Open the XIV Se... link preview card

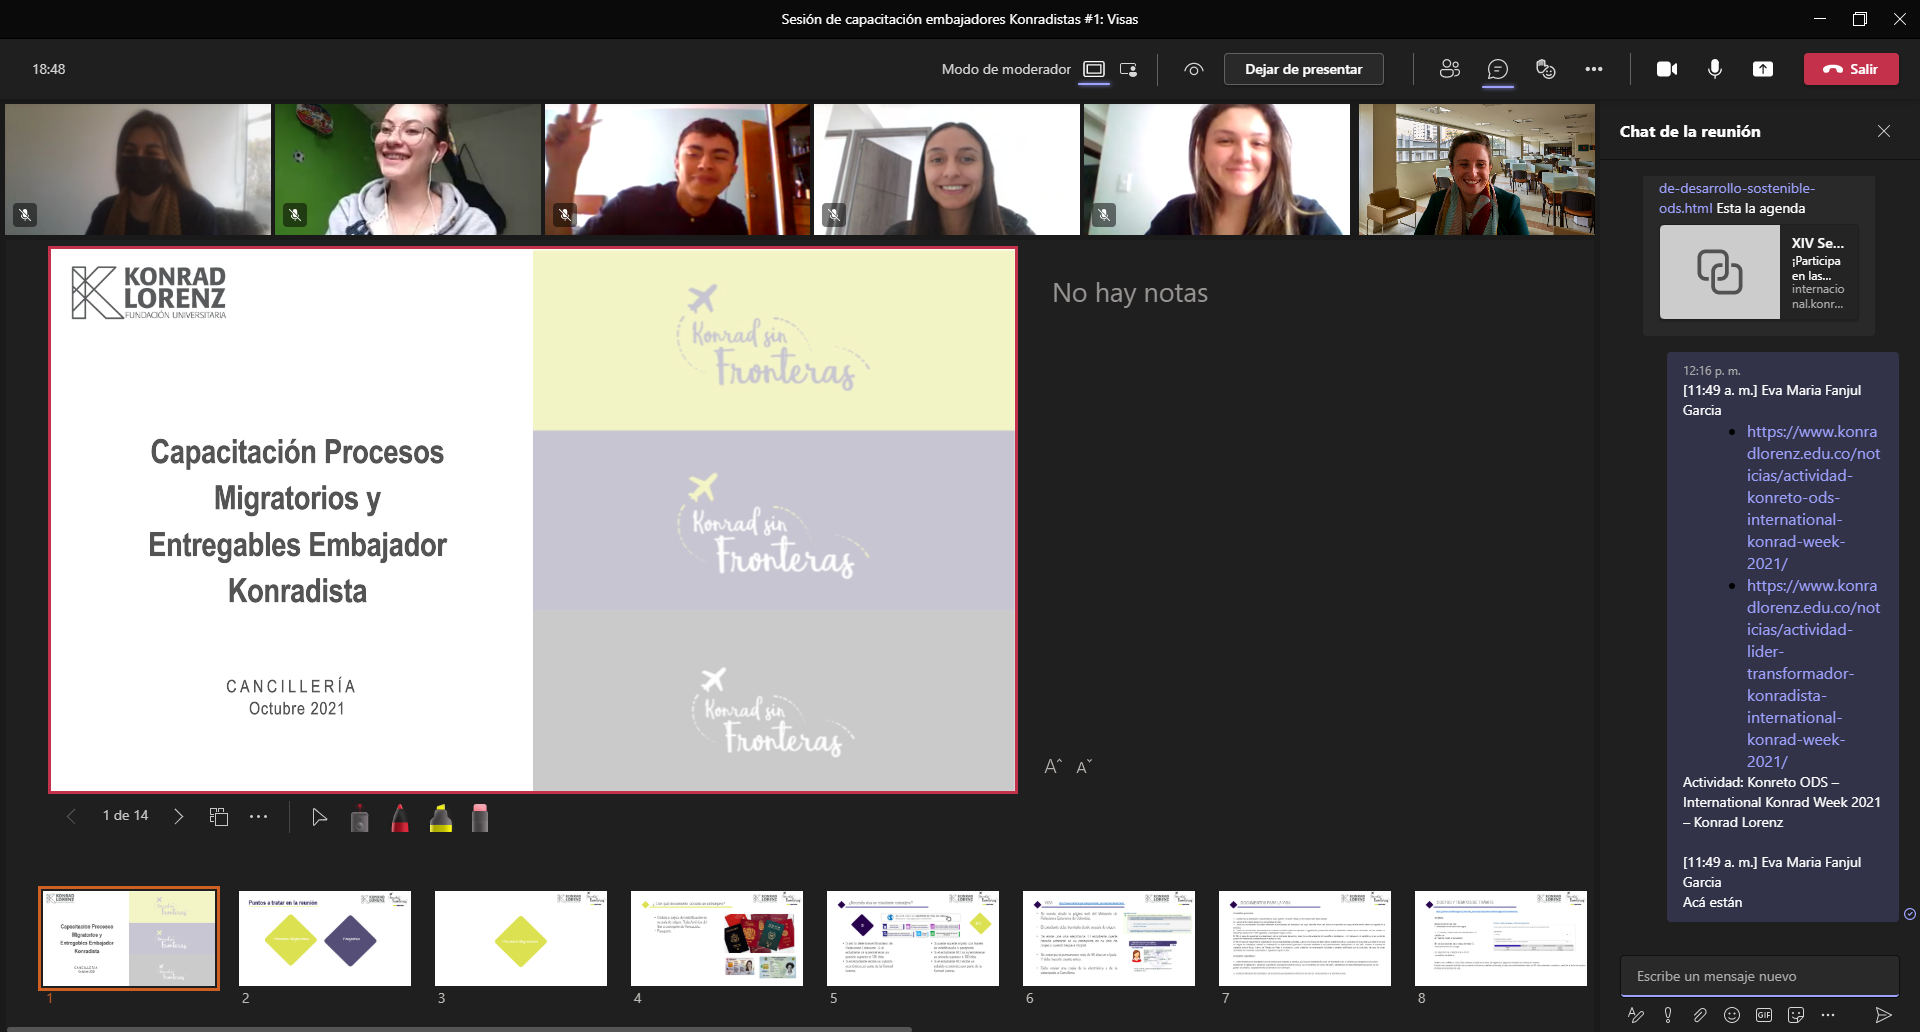click(x=1759, y=272)
